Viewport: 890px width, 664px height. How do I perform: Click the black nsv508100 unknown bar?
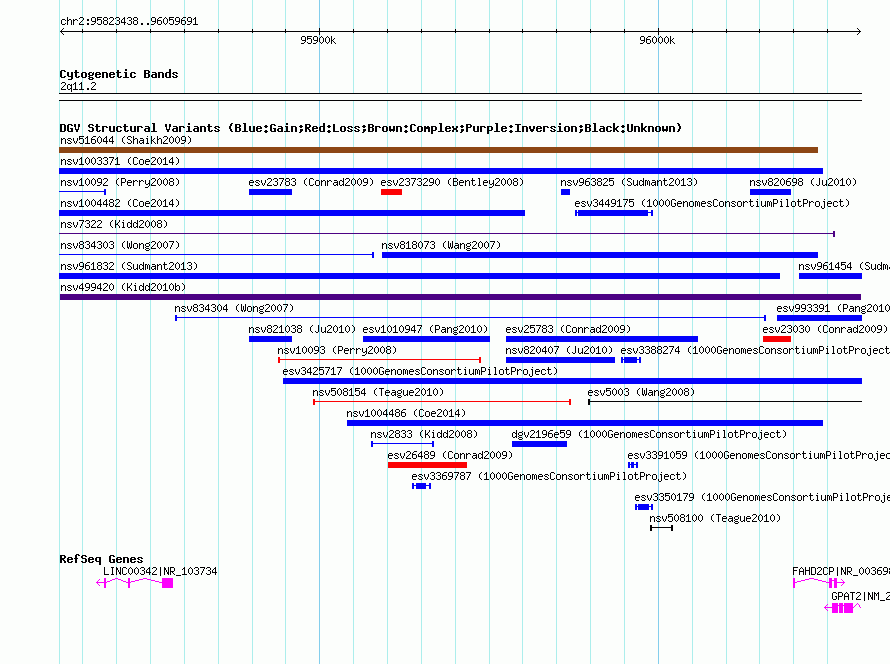(661, 528)
